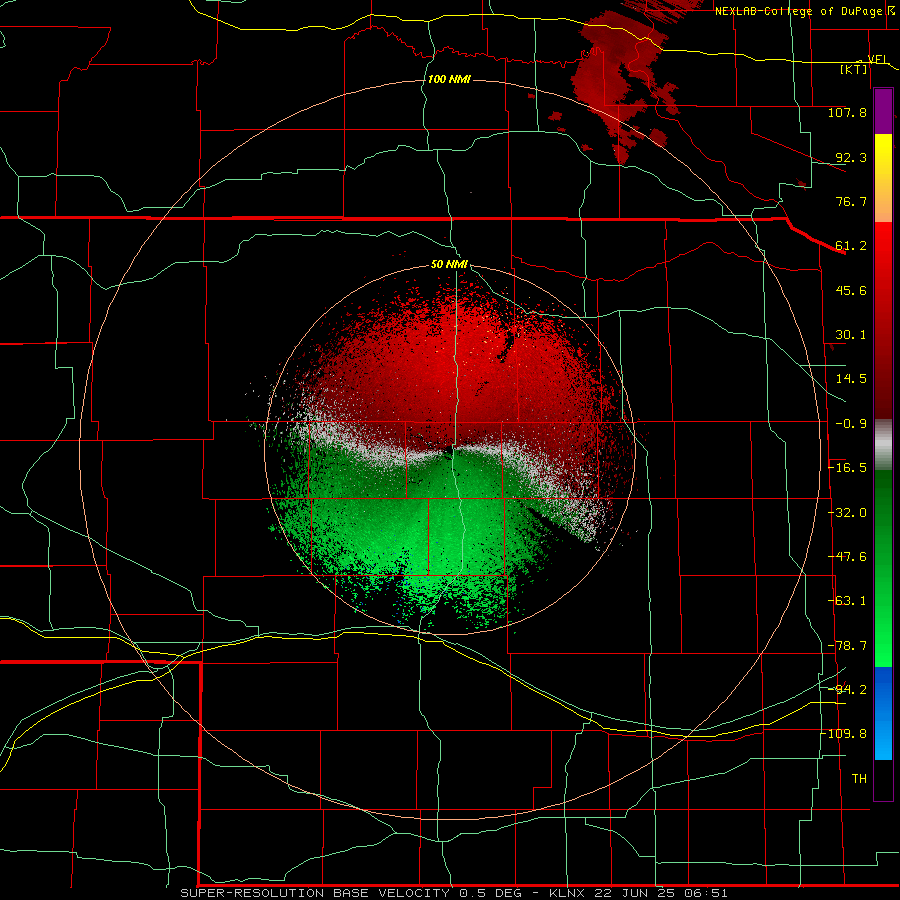Pick the gray zero-velocity segment of the color bar
This screenshot has height=900, width=900.
coord(883,445)
